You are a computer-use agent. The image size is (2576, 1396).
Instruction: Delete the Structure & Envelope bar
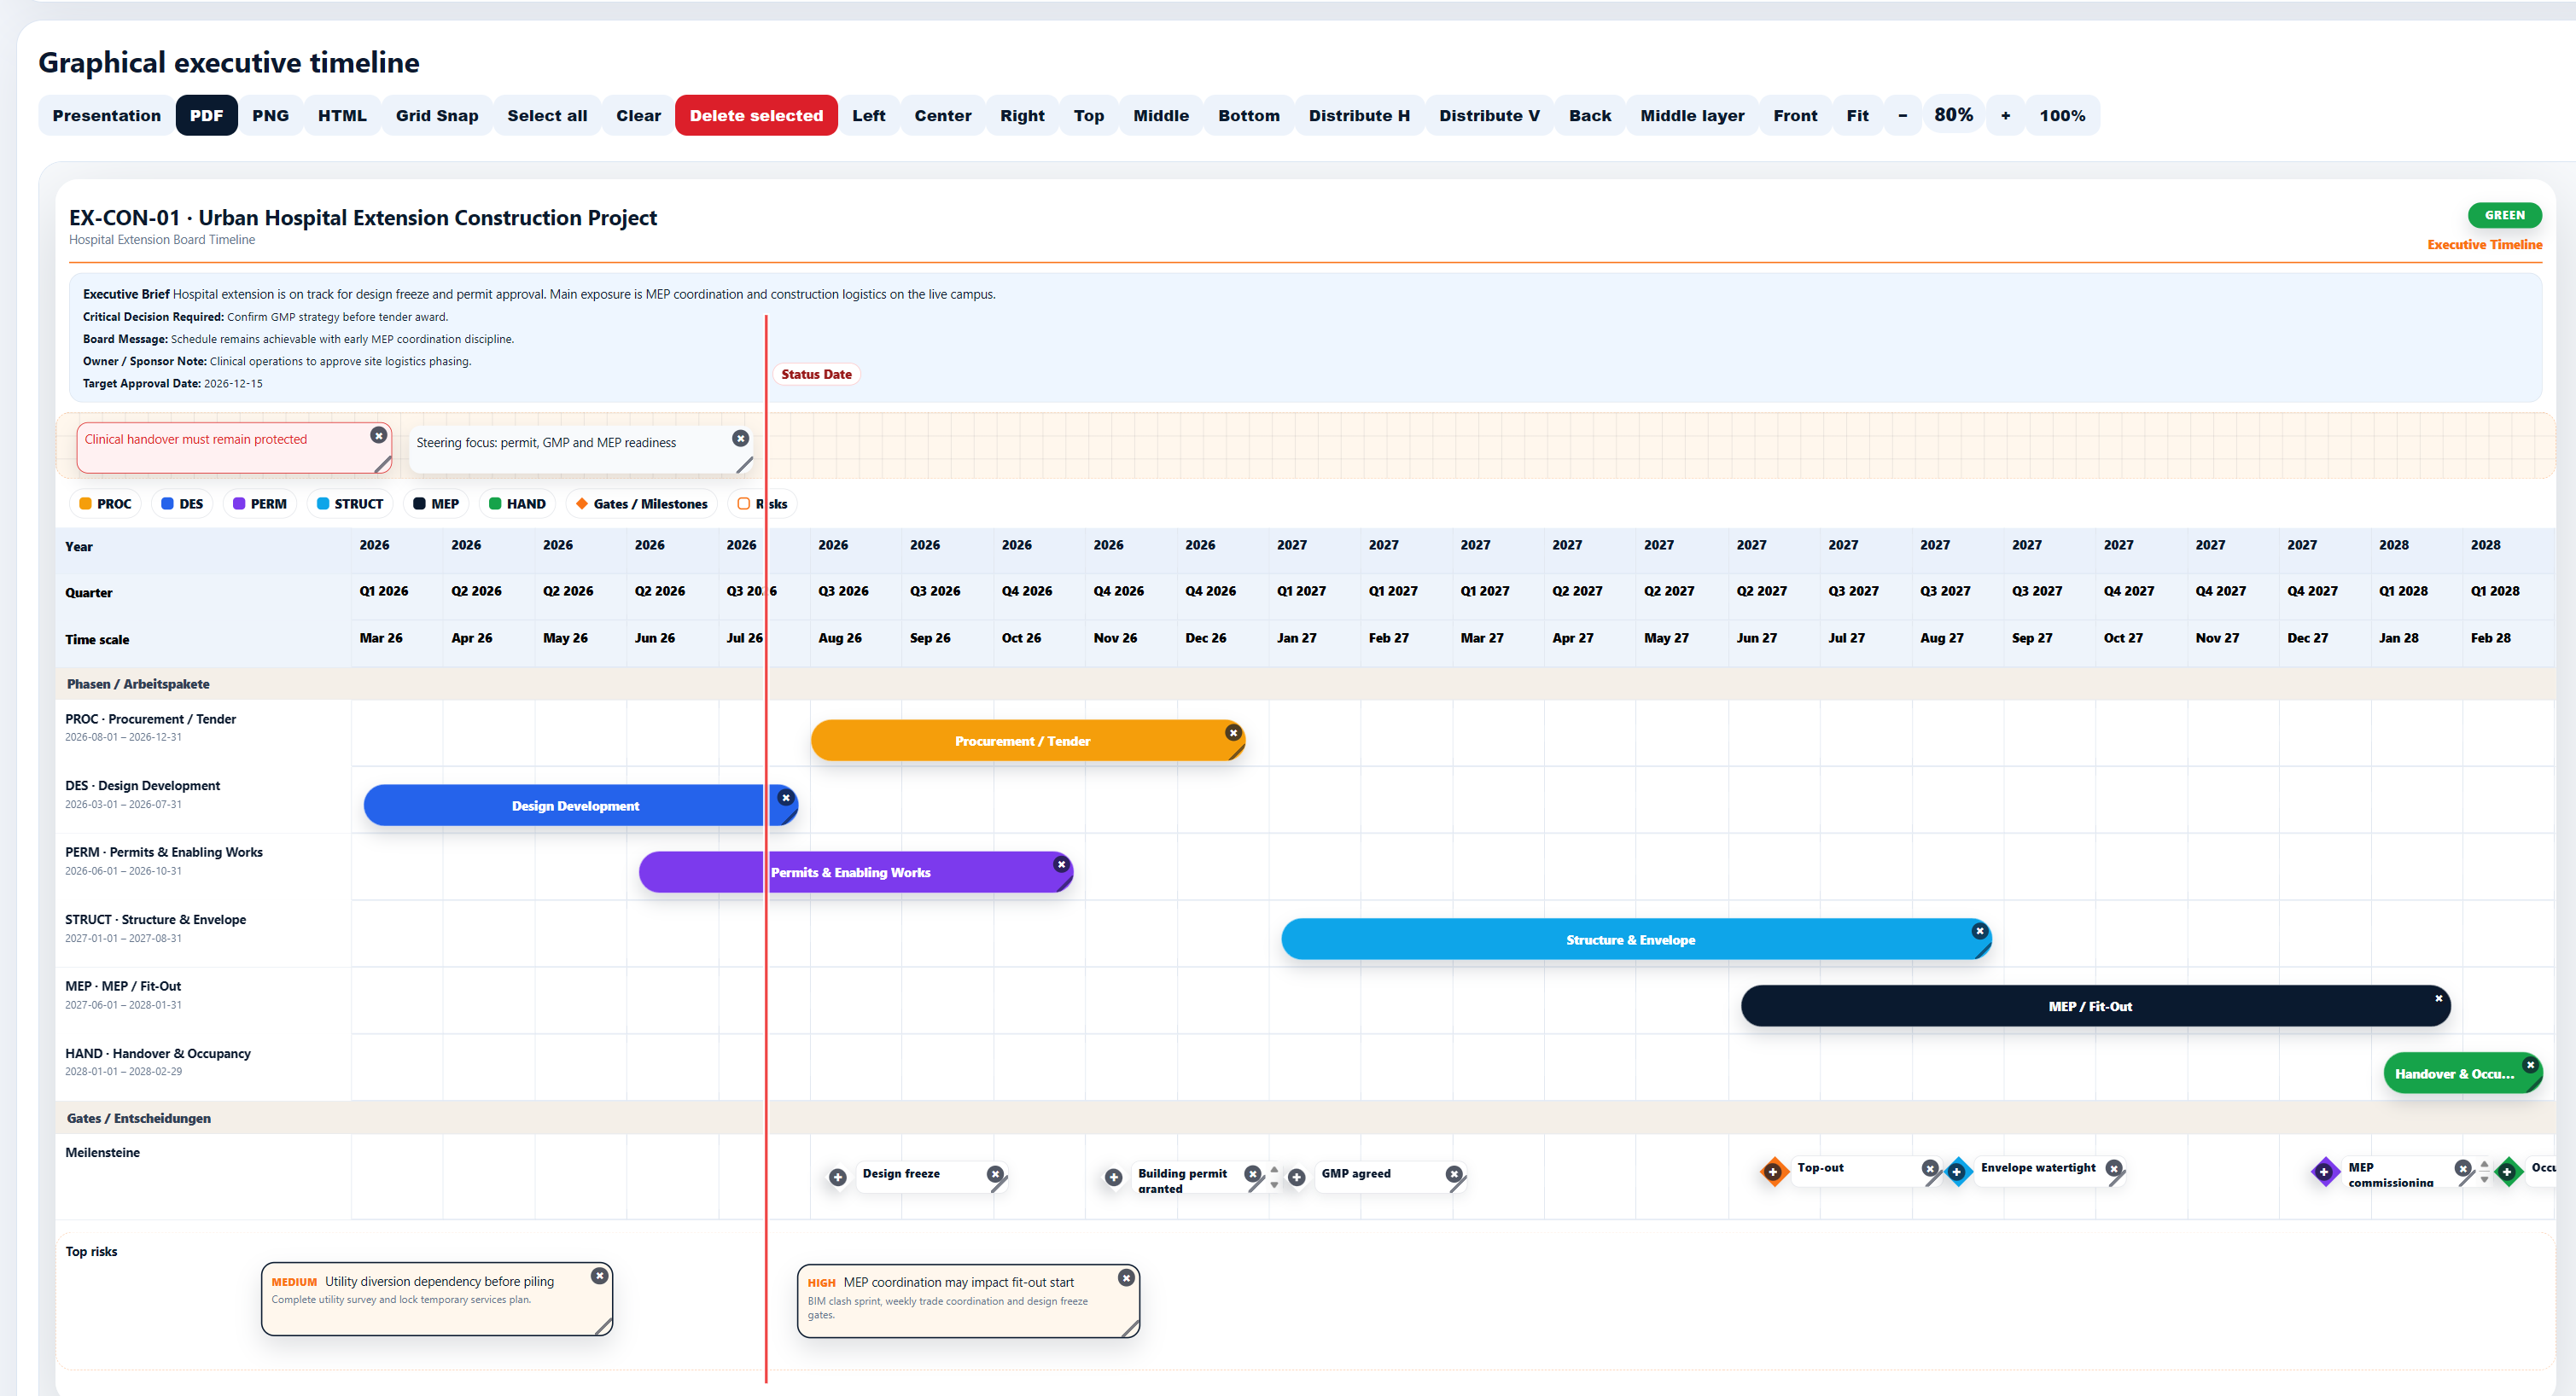point(1979,931)
